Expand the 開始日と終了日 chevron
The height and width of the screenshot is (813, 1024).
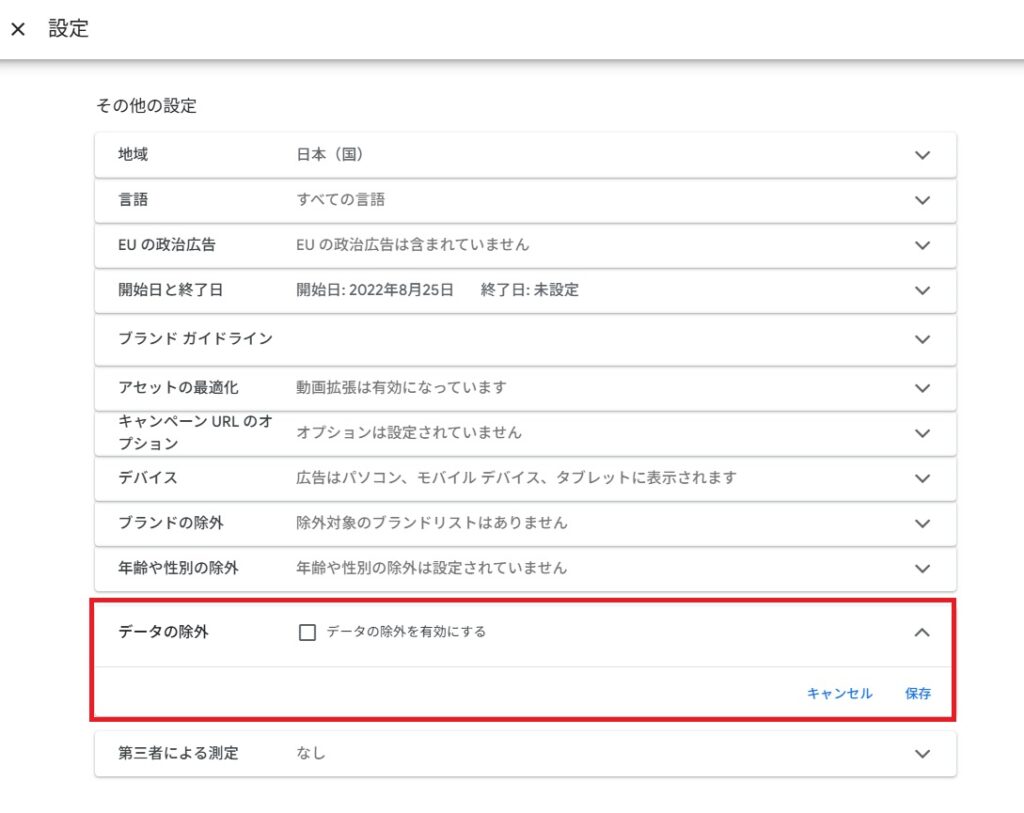922,291
